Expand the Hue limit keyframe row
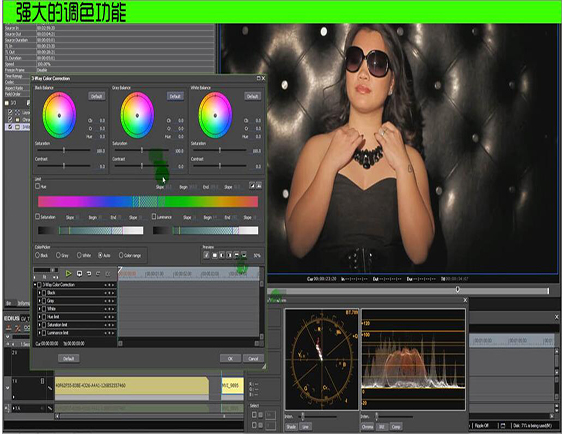Viewport: 563px width, 434px height. point(39,317)
